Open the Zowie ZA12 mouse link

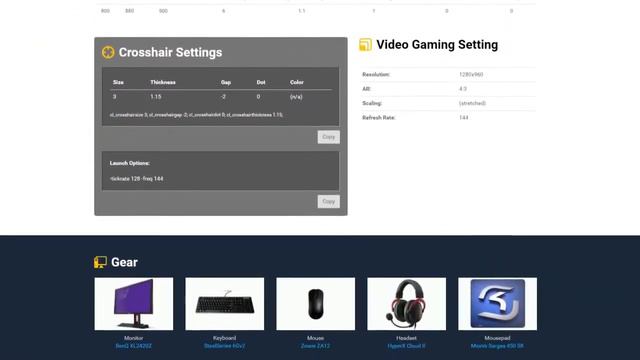316,346
